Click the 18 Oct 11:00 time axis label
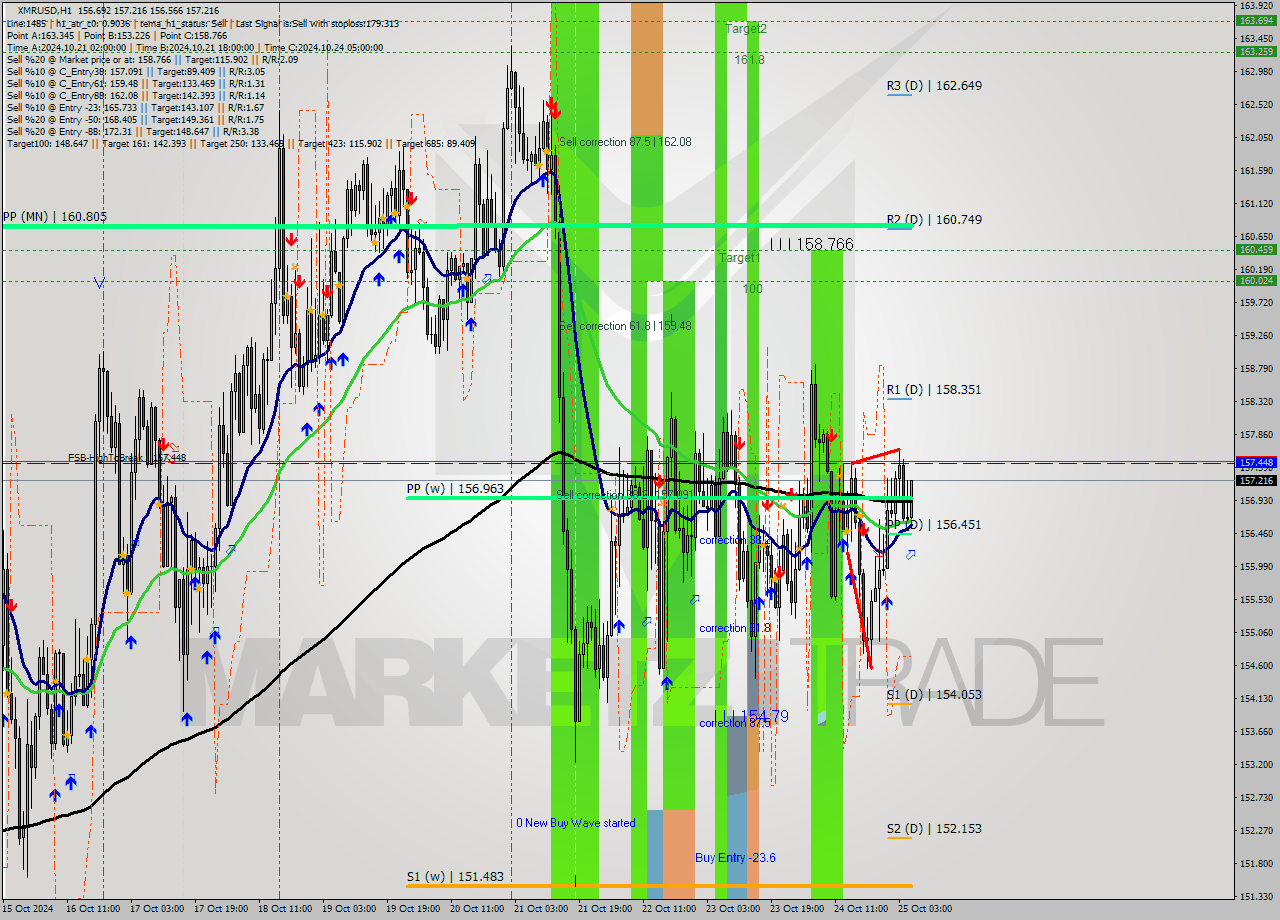This screenshot has width=1280, height=920. coord(284,909)
